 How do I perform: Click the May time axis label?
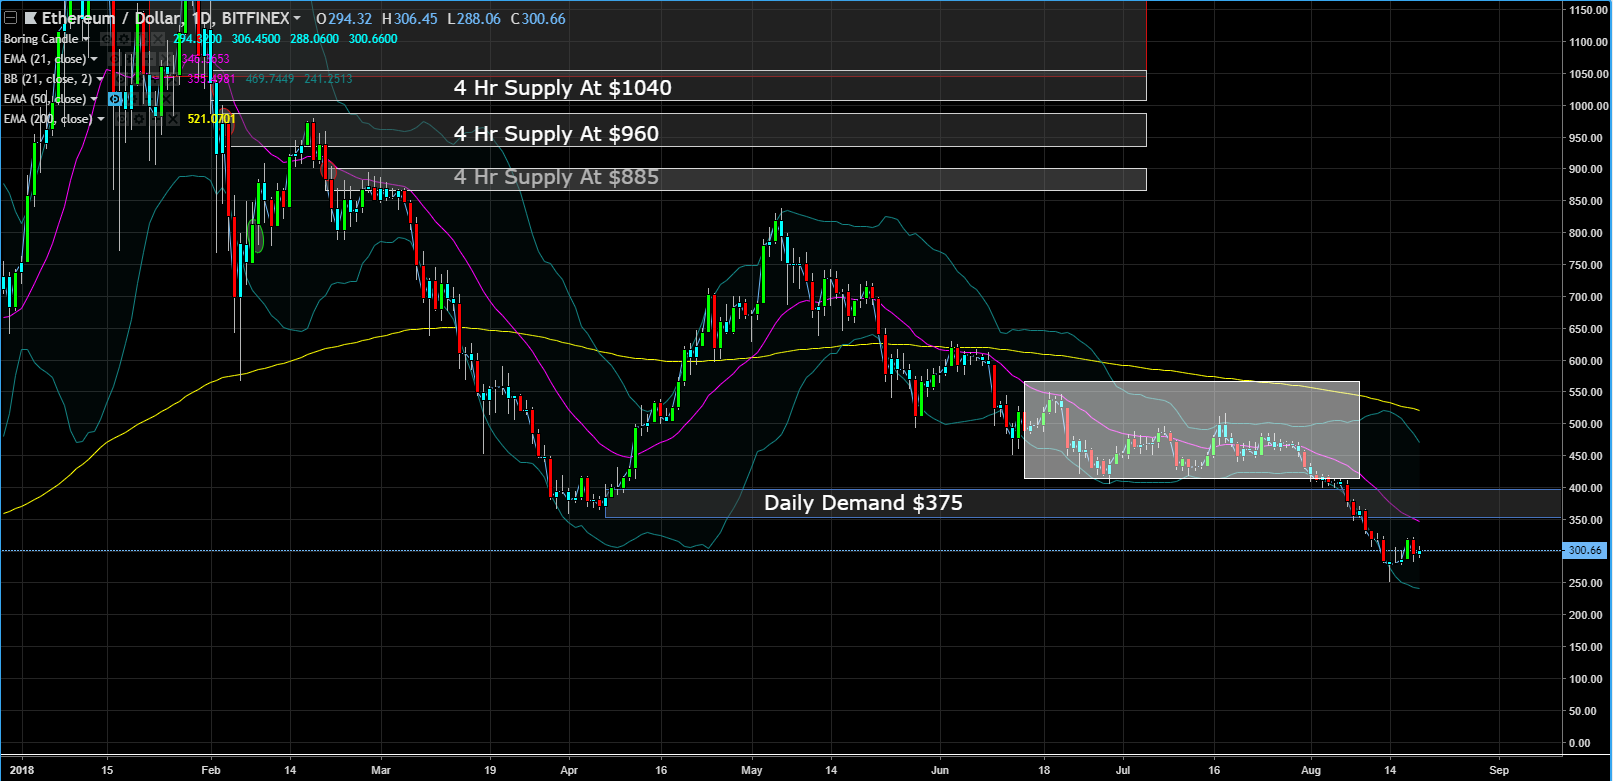coord(752,770)
